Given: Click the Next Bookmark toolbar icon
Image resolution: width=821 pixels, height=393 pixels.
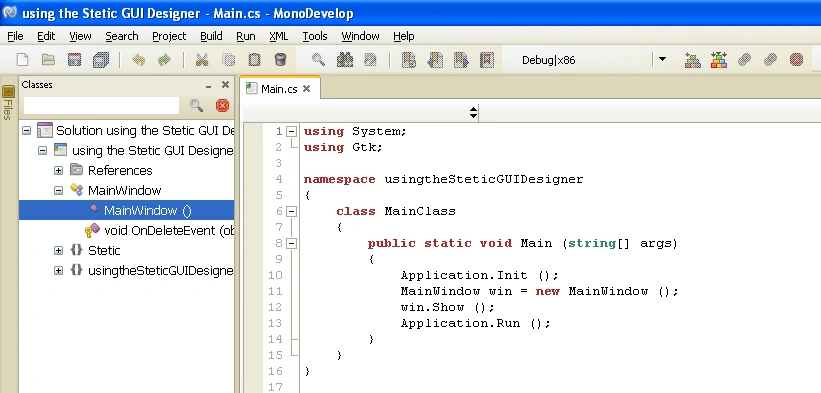Looking at the screenshot, I should click(461, 60).
